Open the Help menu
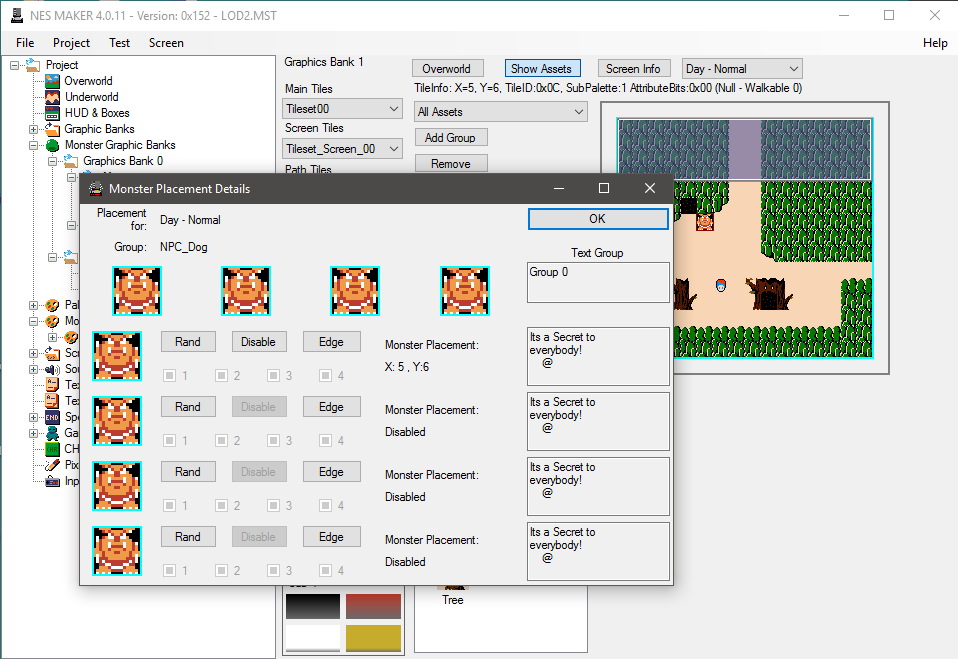The image size is (958, 659). click(x=935, y=43)
